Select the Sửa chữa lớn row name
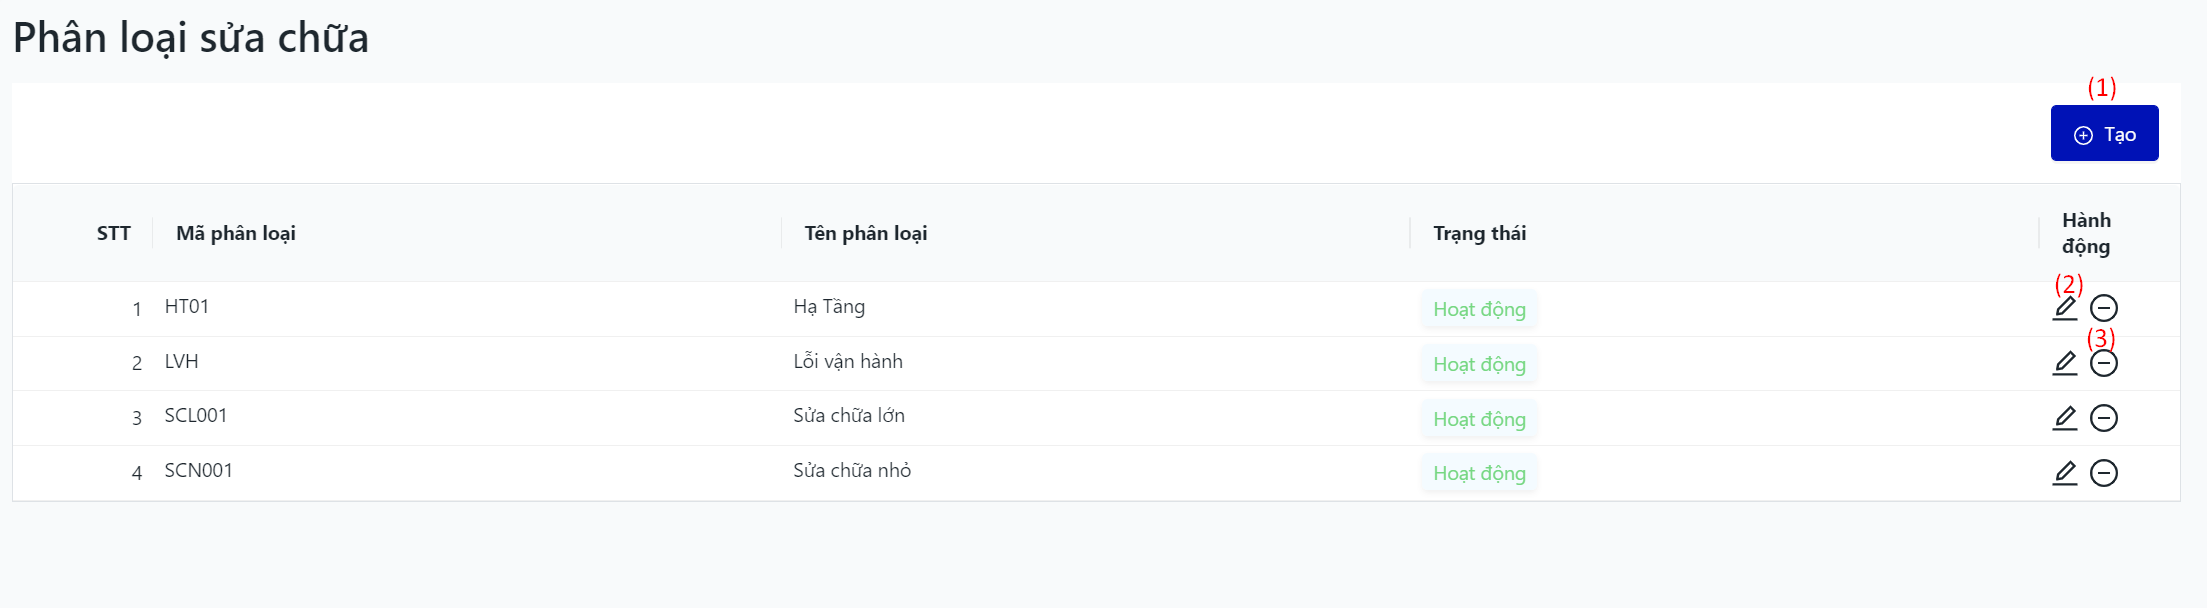This screenshot has width=2207, height=608. [x=849, y=416]
